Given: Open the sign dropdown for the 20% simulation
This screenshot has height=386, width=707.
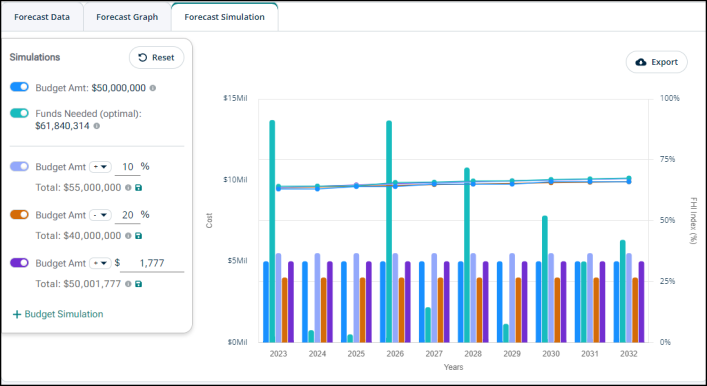Looking at the screenshot, I should [100, 215].
